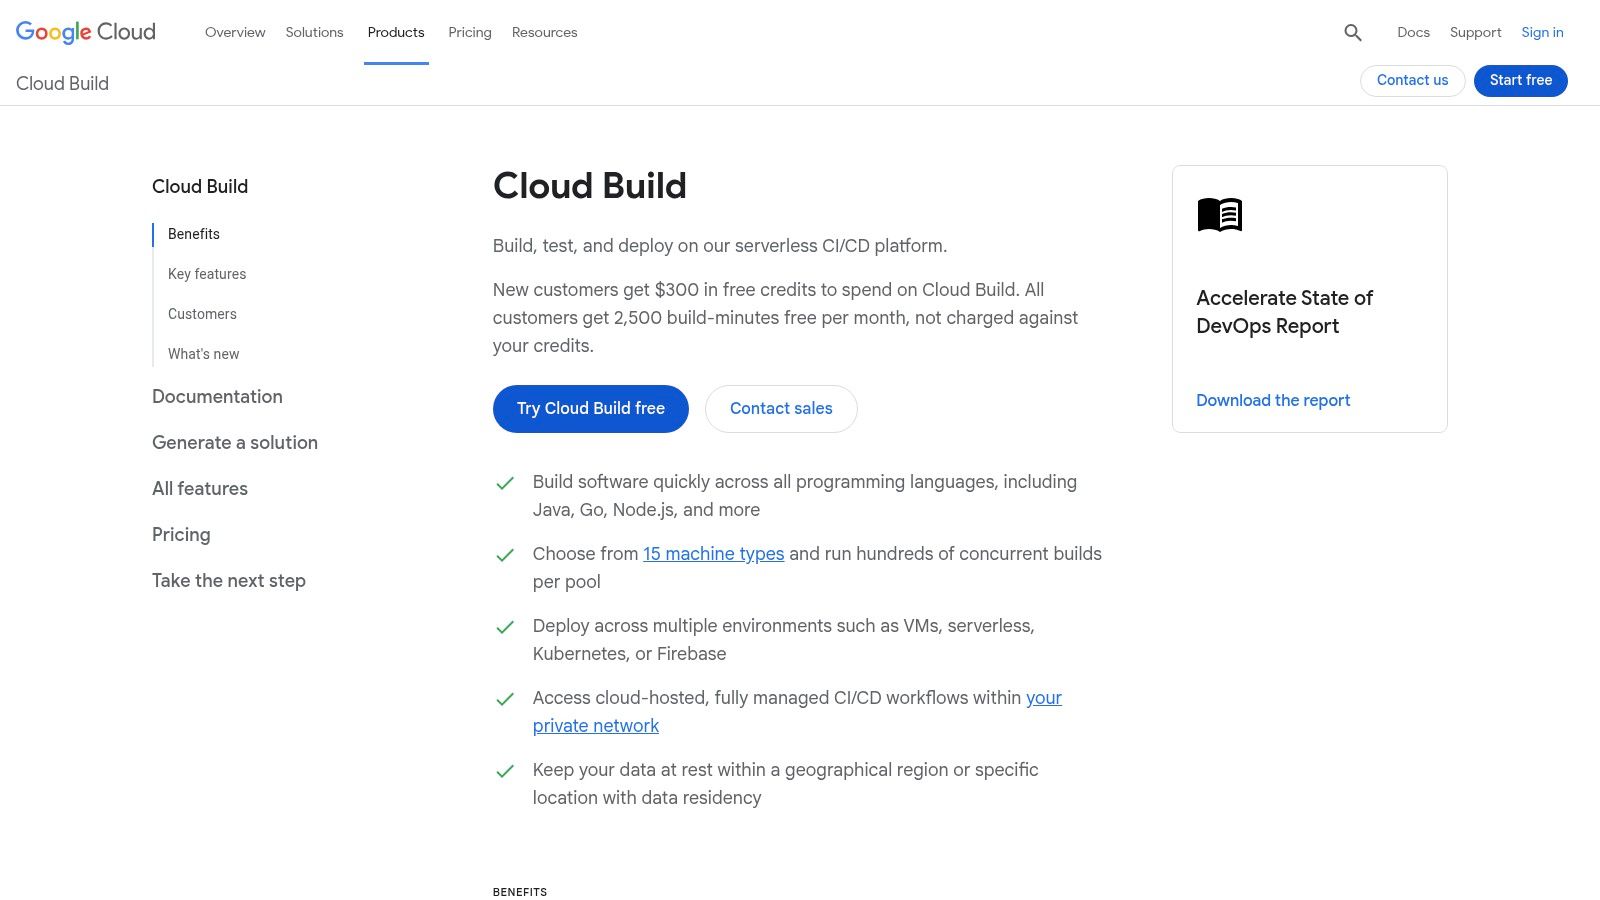Viewport: 1600px width, 900px height.
Task: Click the Contact sales button
Action: [781, 408]
